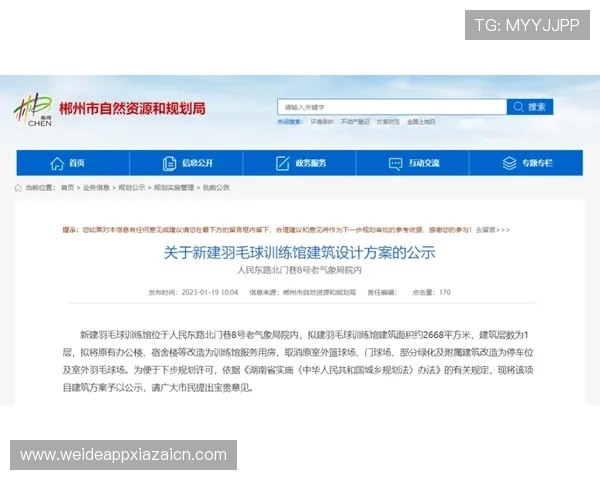Open the 首页 navigation tab
Screen dimensions: 600x480
point(73,163)
